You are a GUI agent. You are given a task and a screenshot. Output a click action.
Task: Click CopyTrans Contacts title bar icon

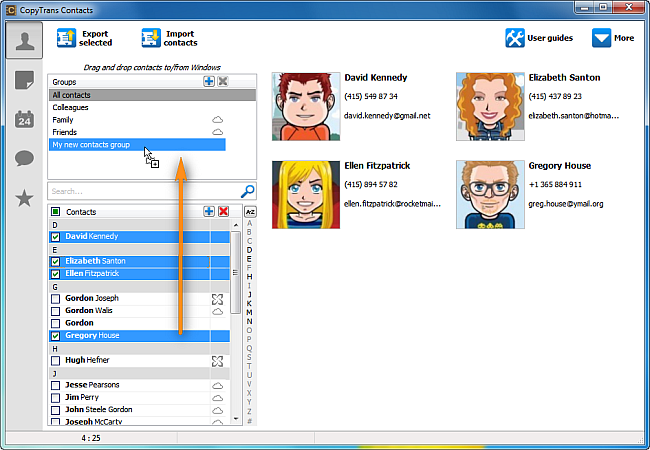coord(11,10)
